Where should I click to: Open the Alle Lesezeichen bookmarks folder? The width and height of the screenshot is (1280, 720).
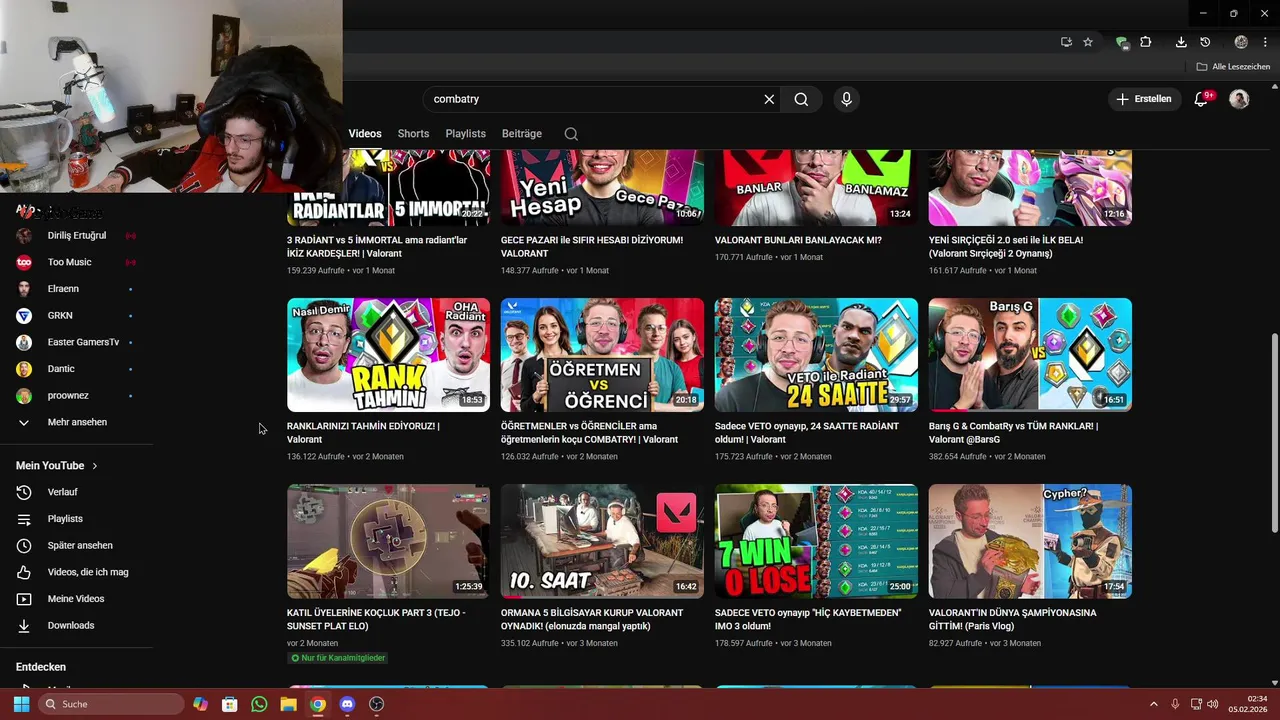tap(1233, 67)
